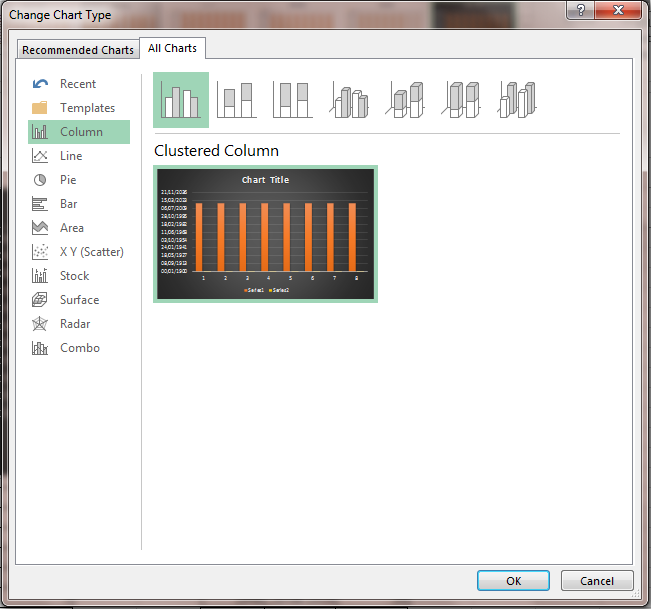The image size is (651, 609).
Task: Click the Area chart category icon
Action: coord(40,228)
